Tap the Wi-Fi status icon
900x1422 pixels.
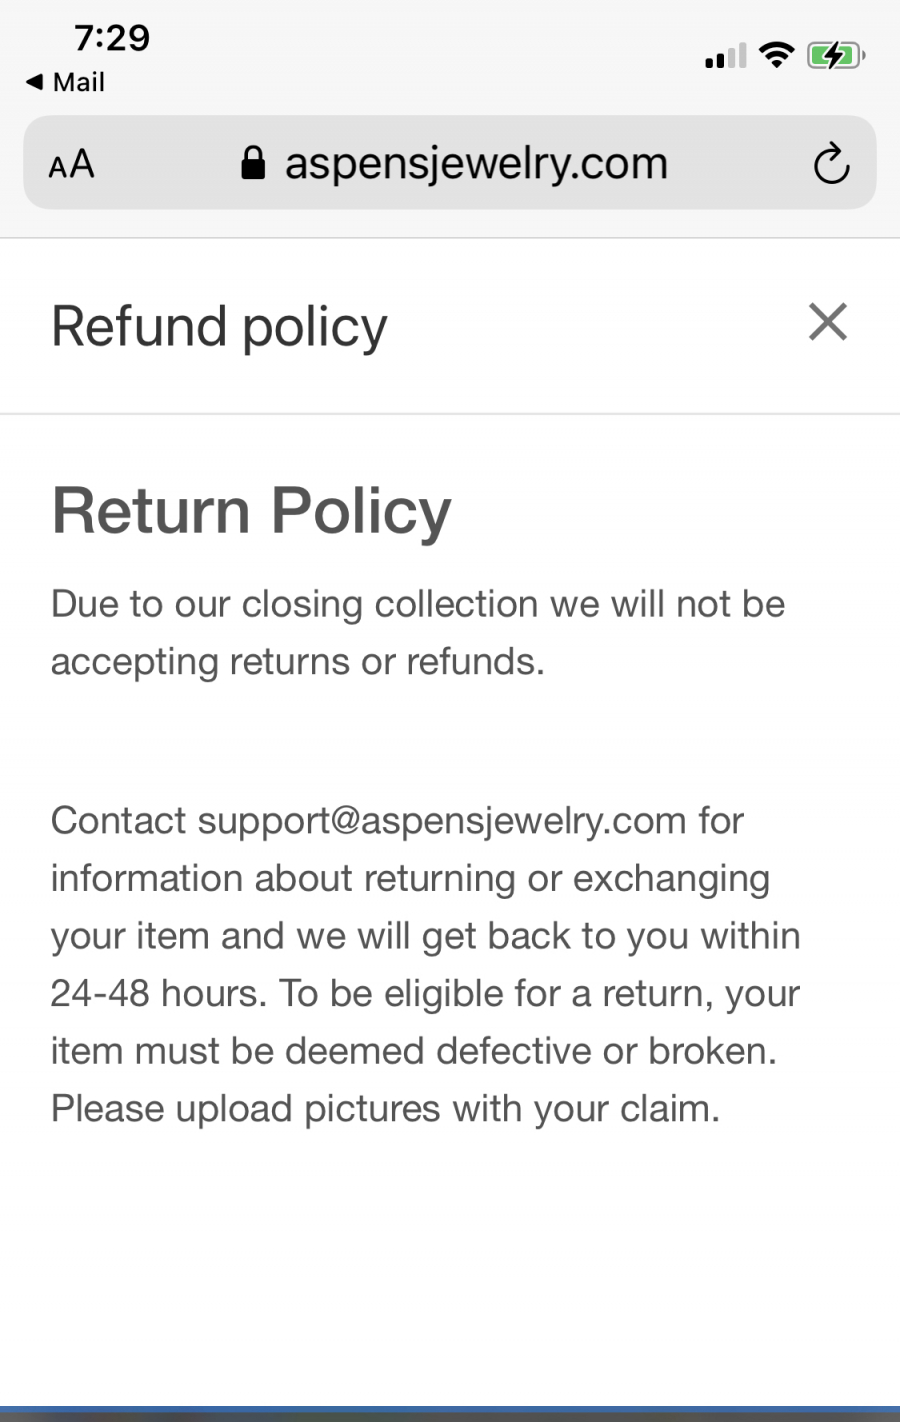tap(776, 55)
